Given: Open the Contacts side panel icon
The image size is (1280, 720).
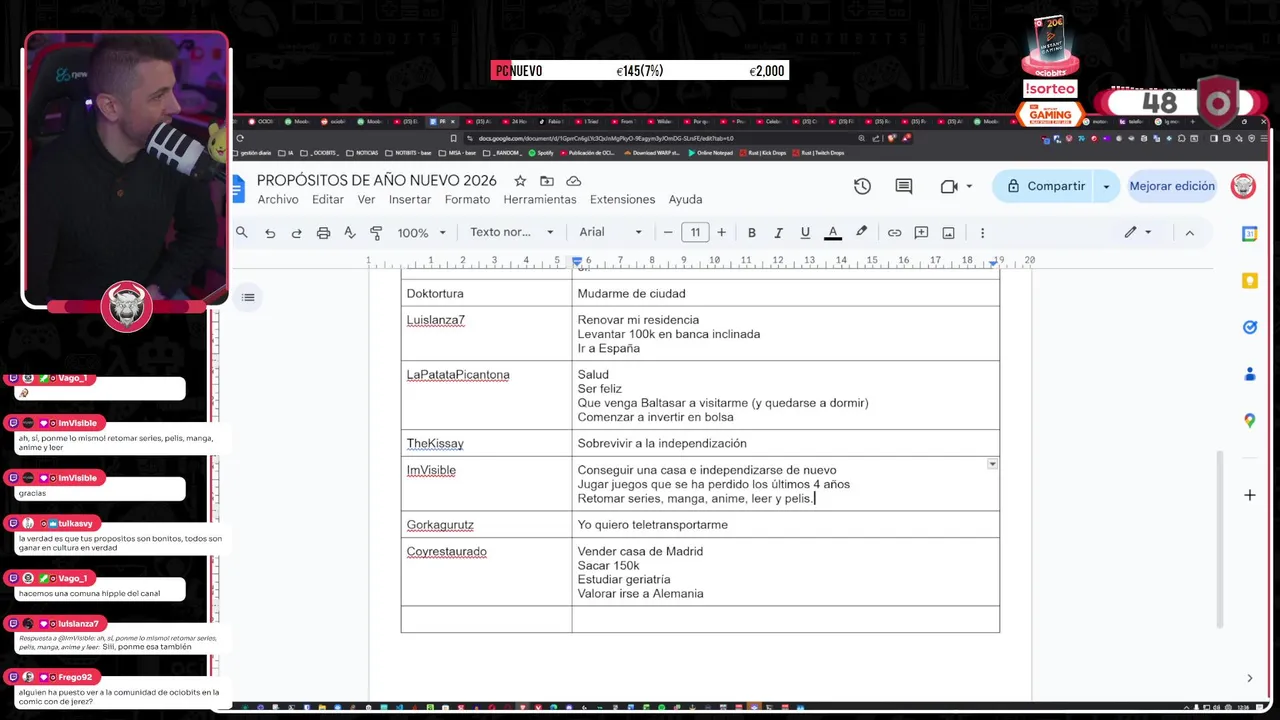Looking at the screenshot, I should click(1249, 374).
